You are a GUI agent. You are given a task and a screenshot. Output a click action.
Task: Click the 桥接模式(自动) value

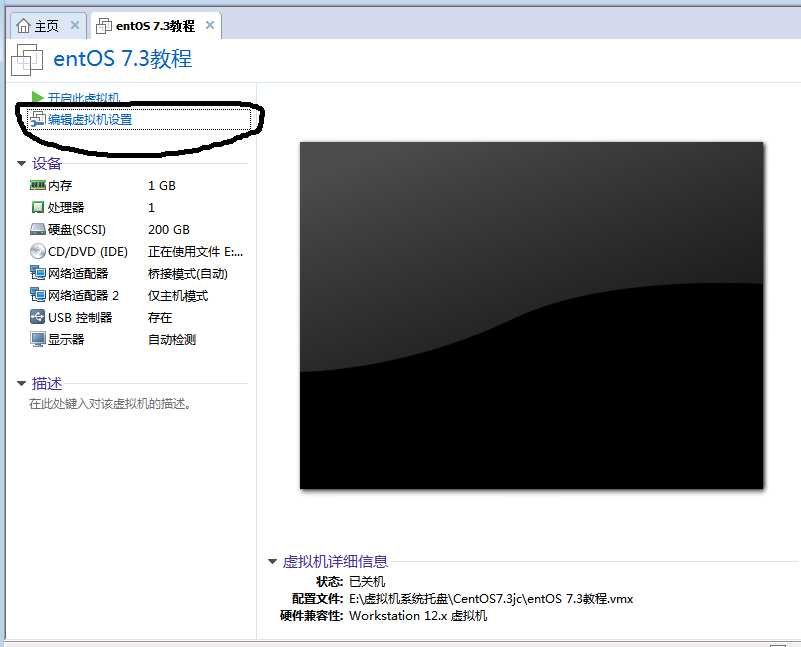coord(188,274)
